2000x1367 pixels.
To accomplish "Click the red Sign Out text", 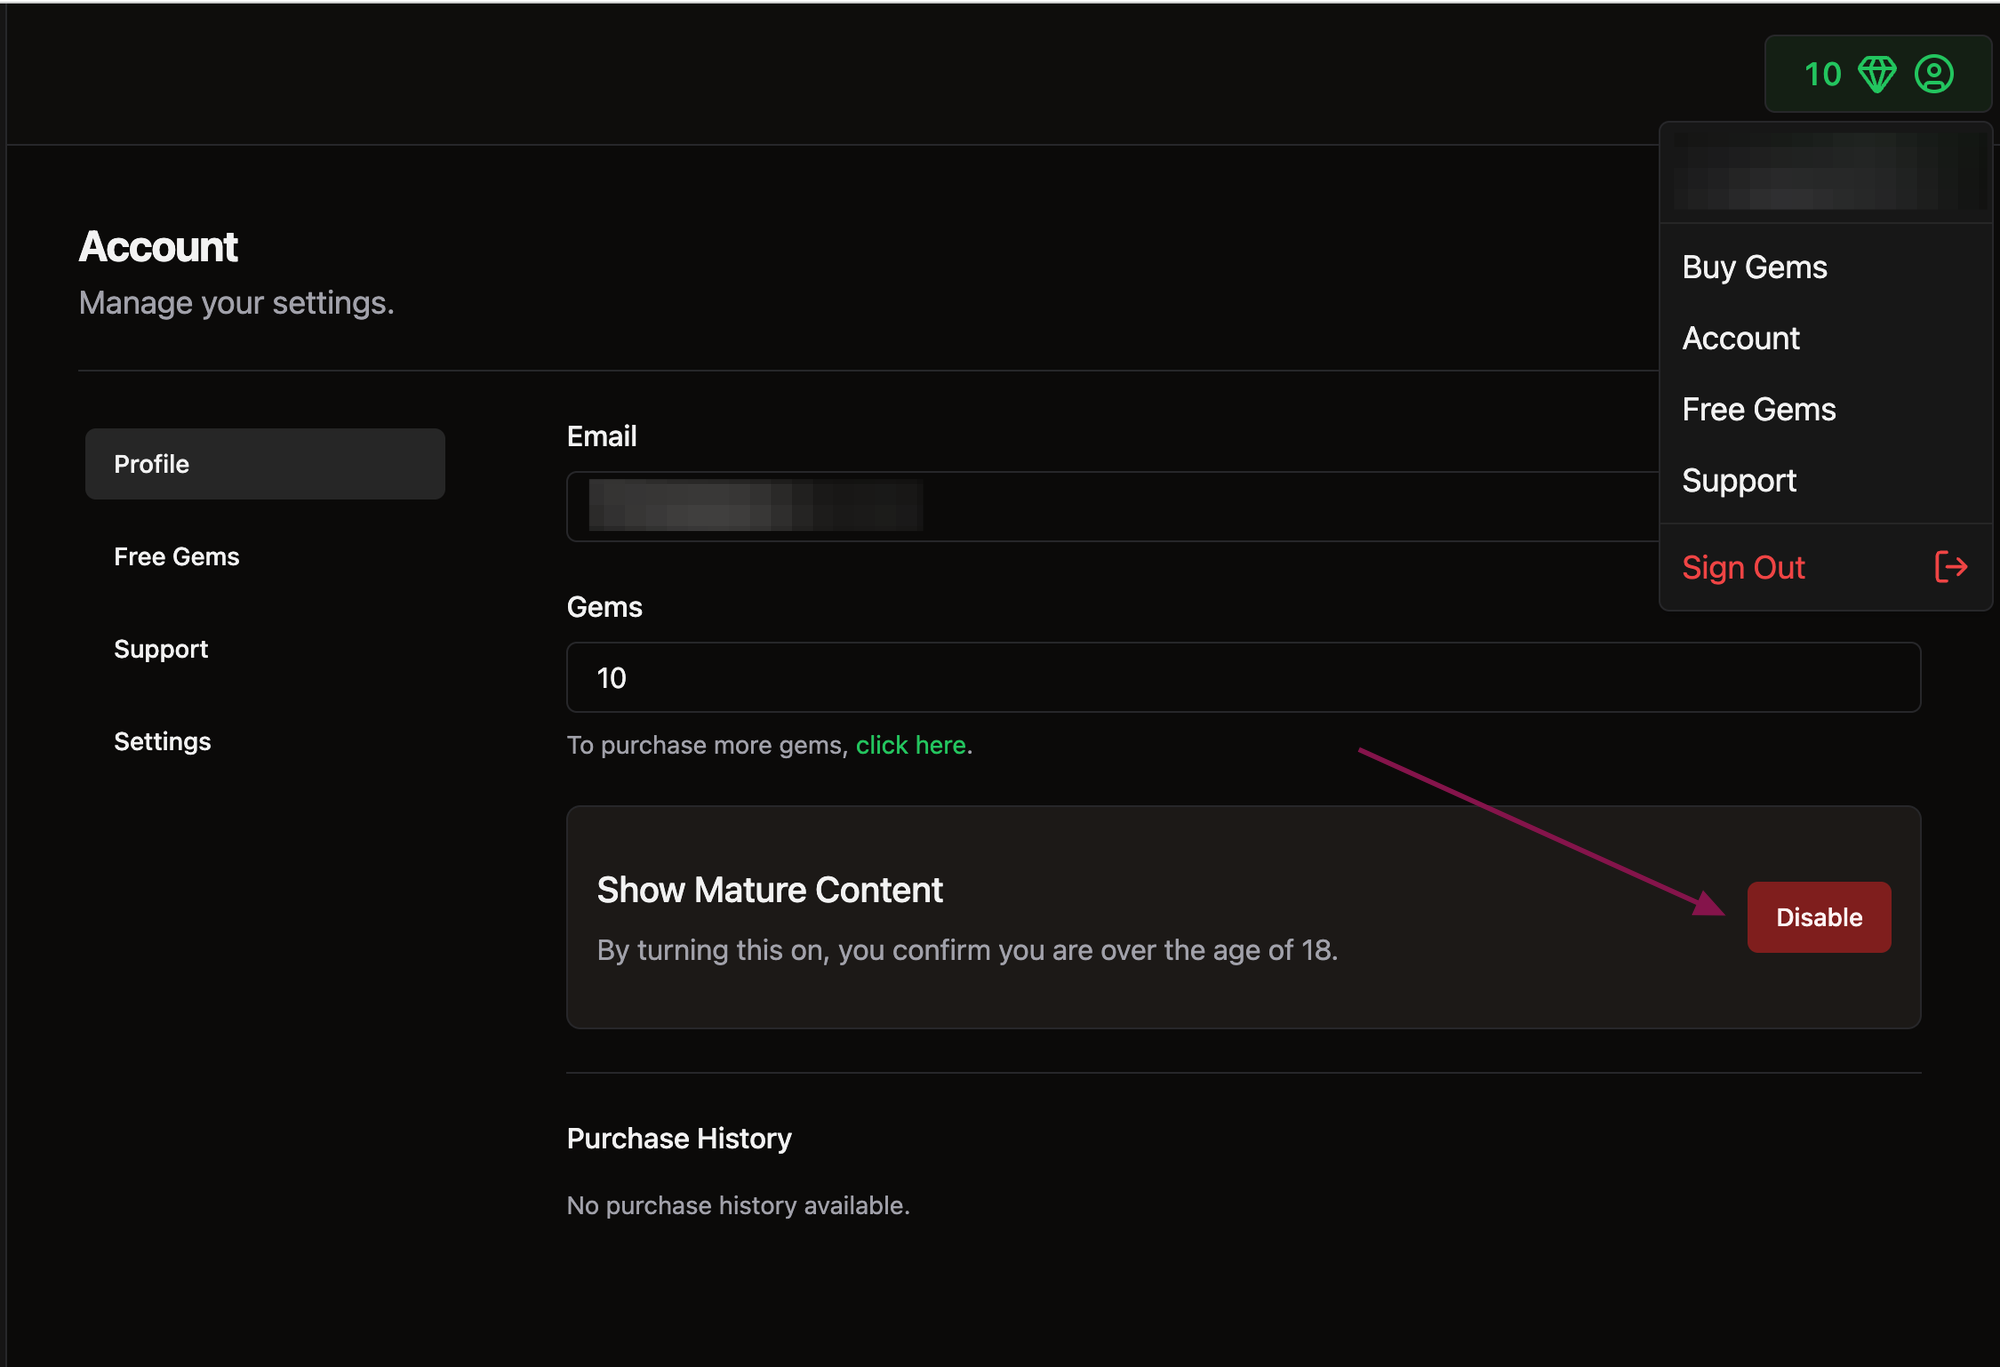I will 1743,567.
